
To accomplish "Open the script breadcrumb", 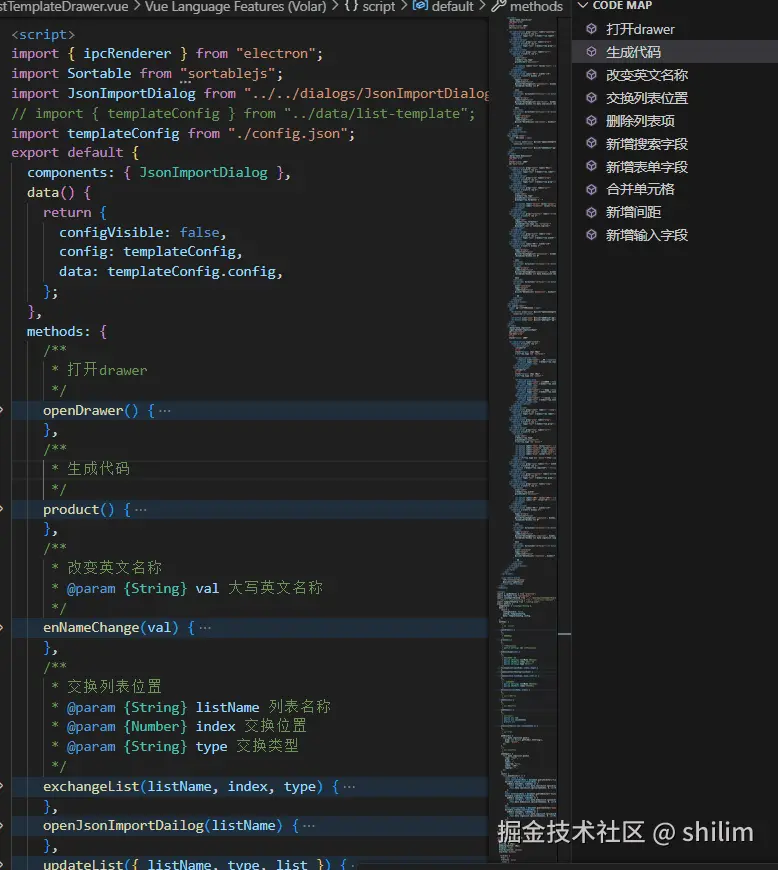I will pos(378,7).
